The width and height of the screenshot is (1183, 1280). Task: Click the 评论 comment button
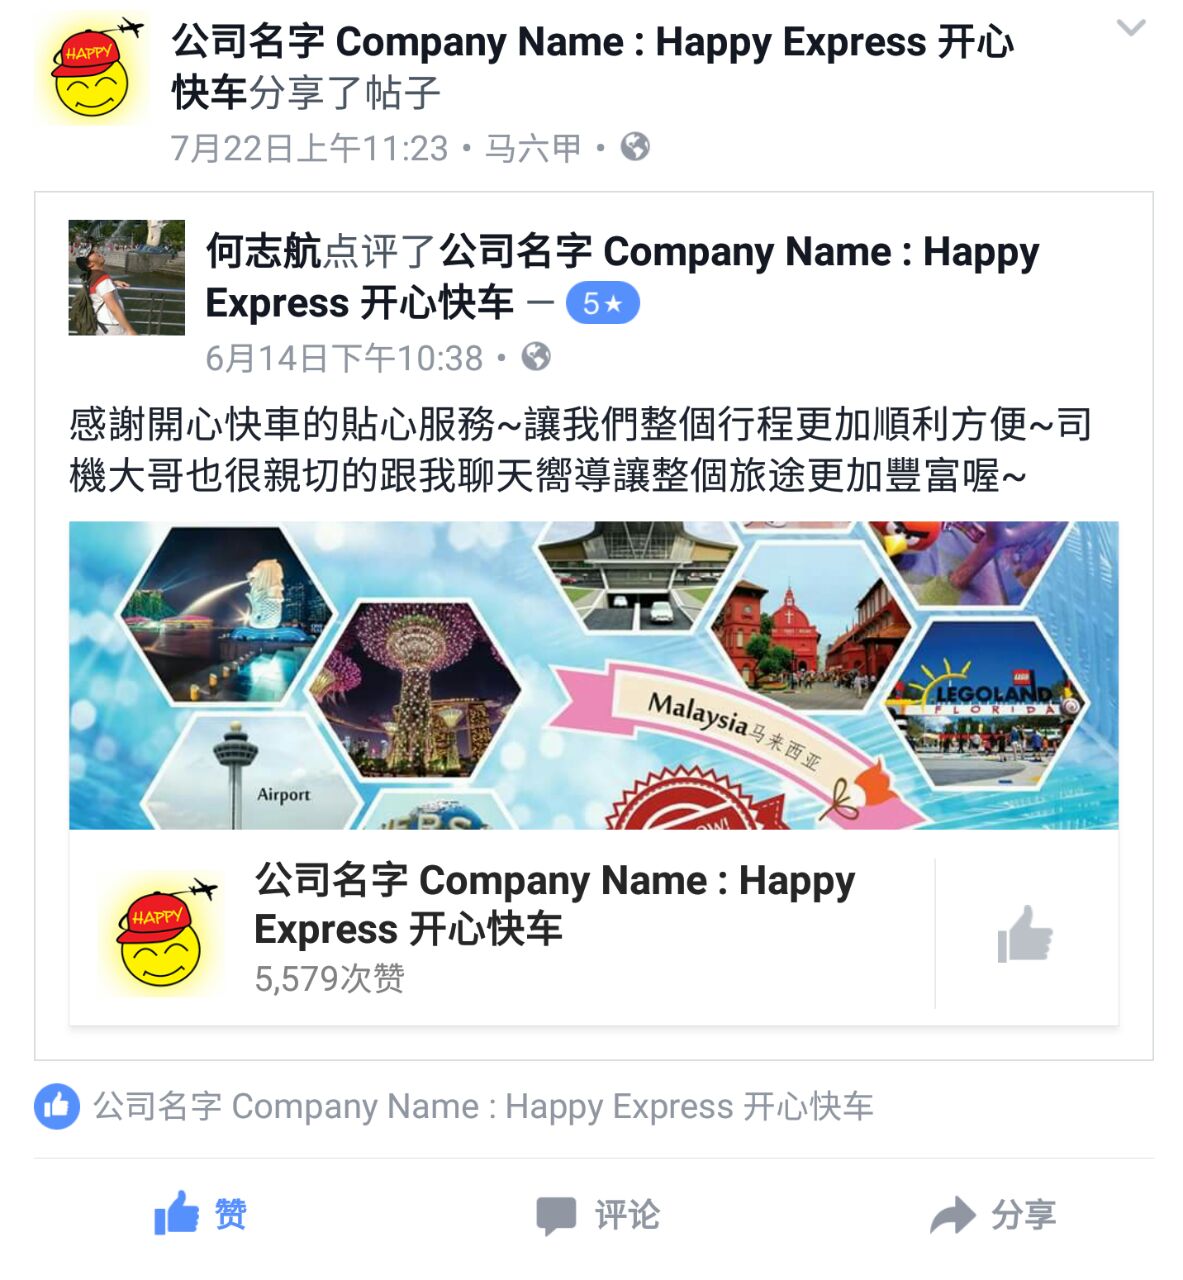pos(597,1215)
